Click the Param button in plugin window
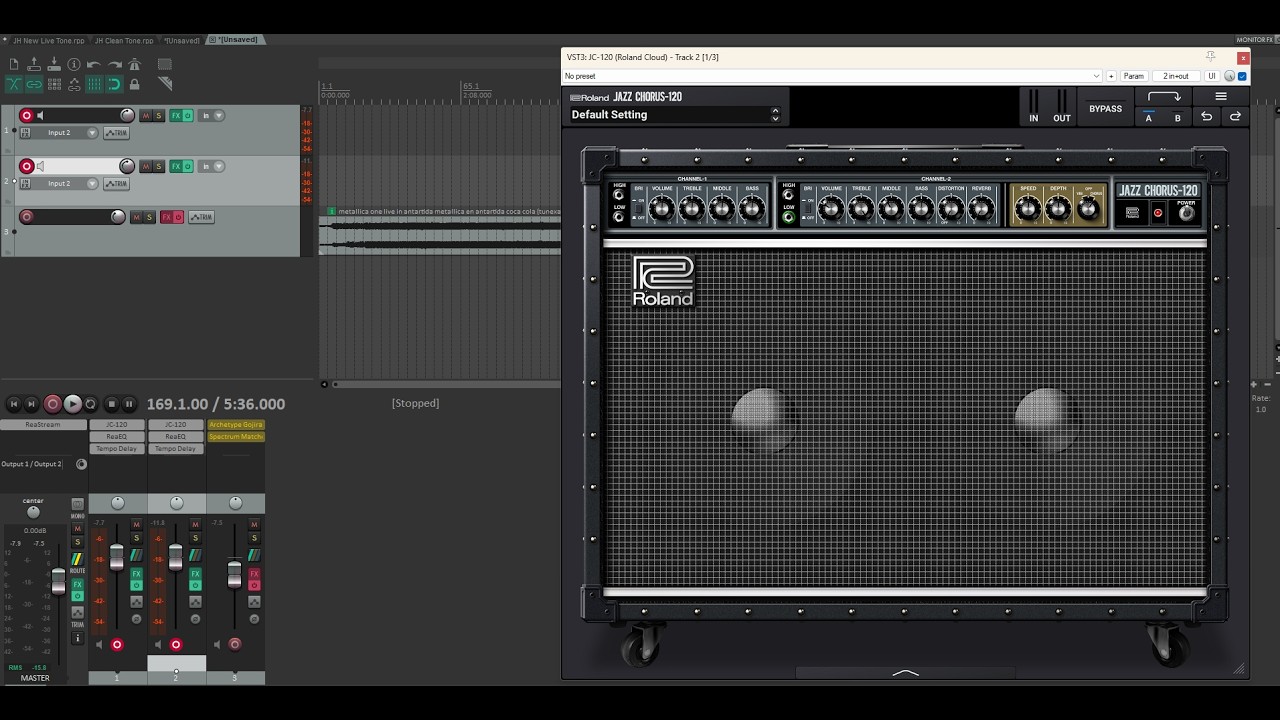Viewport: 1280px width, 720px height. 1134,76
